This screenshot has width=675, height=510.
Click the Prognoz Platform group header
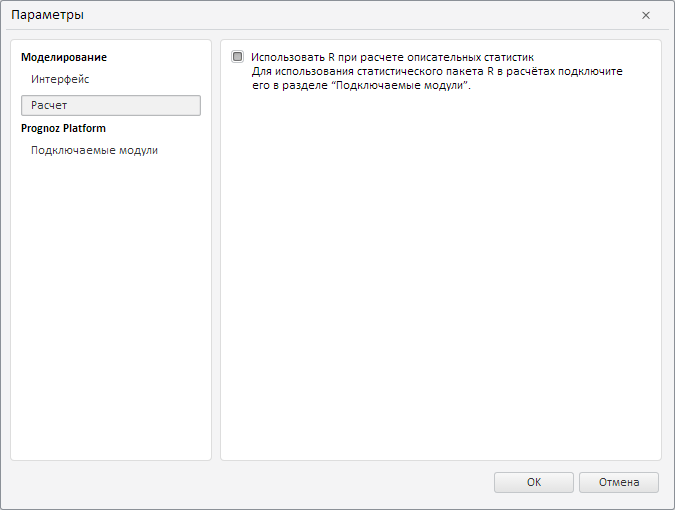click(x=63, y=128)
